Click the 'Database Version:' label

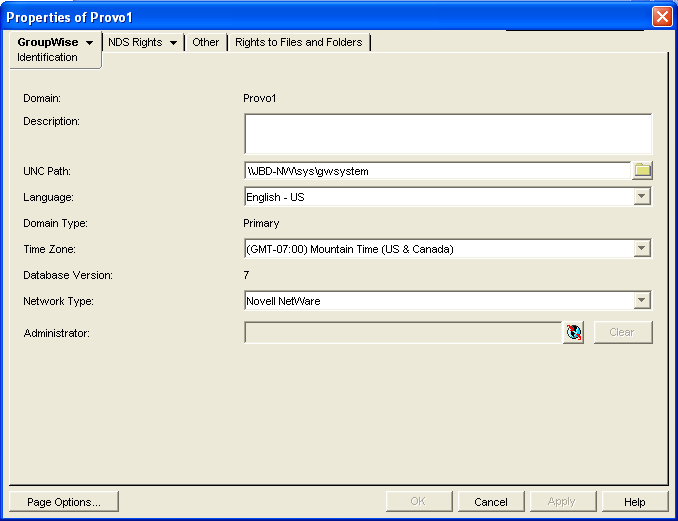coord(68,275)
